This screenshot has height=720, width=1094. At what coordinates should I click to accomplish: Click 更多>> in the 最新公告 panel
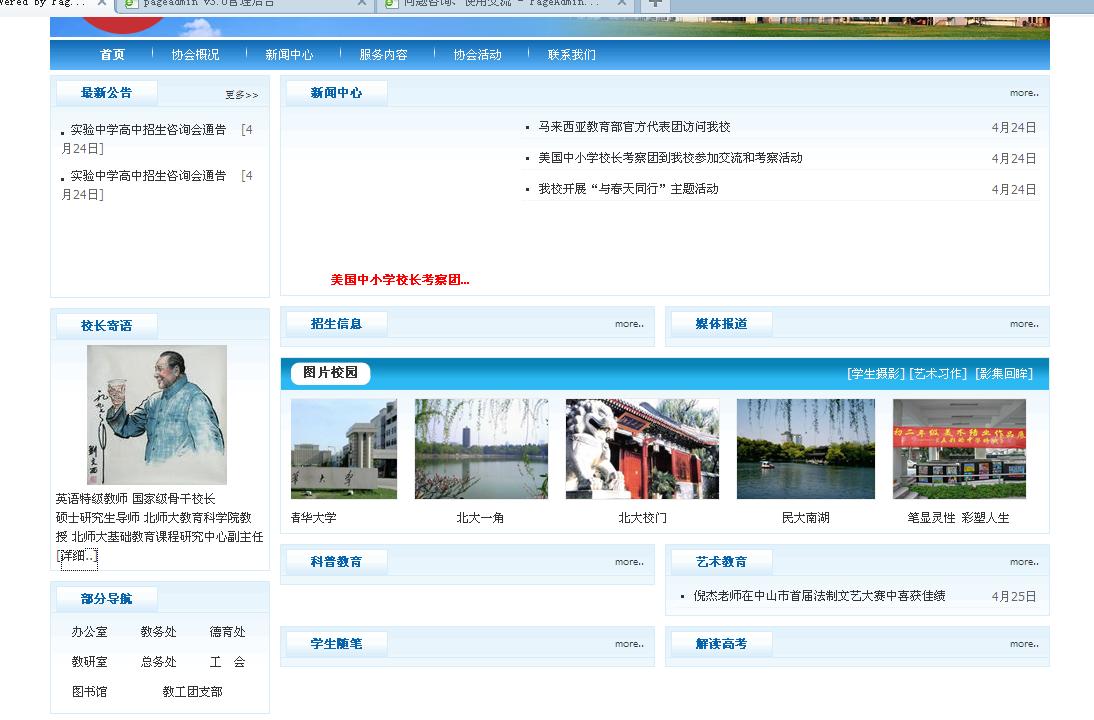[241, 95]
